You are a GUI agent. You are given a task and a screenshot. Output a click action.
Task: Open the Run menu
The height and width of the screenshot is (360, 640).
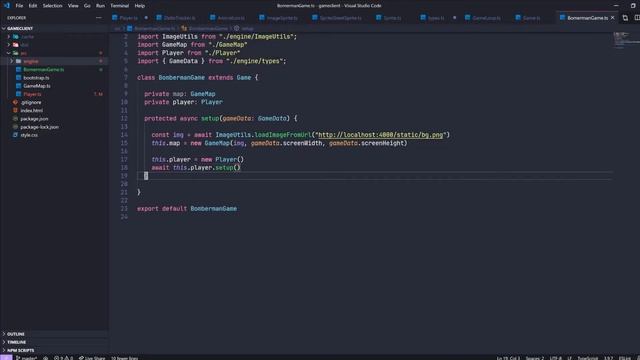coord(100,6)
